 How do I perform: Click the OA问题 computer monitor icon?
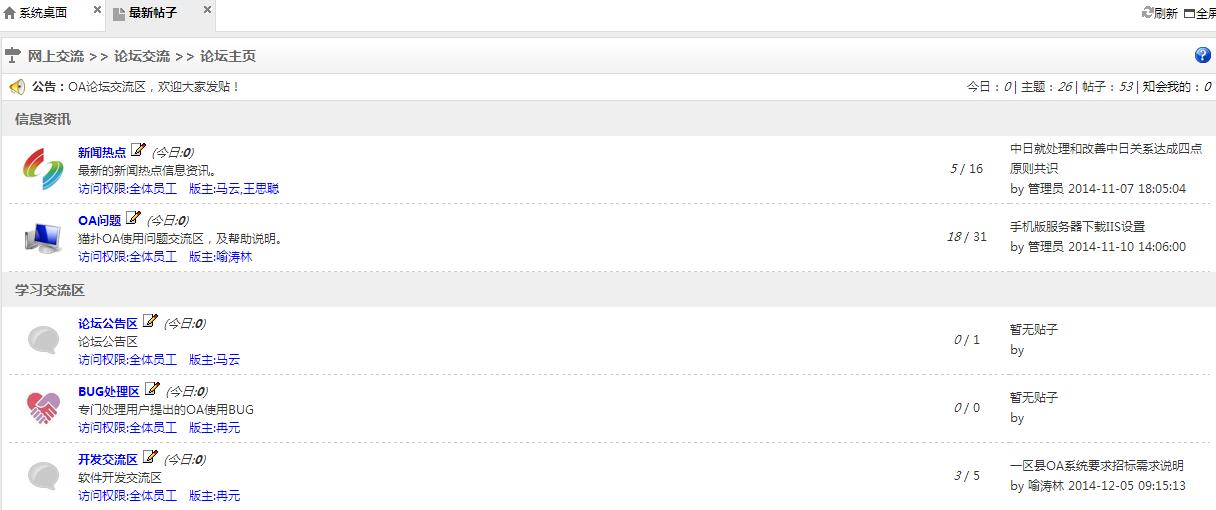click(43, 237)
